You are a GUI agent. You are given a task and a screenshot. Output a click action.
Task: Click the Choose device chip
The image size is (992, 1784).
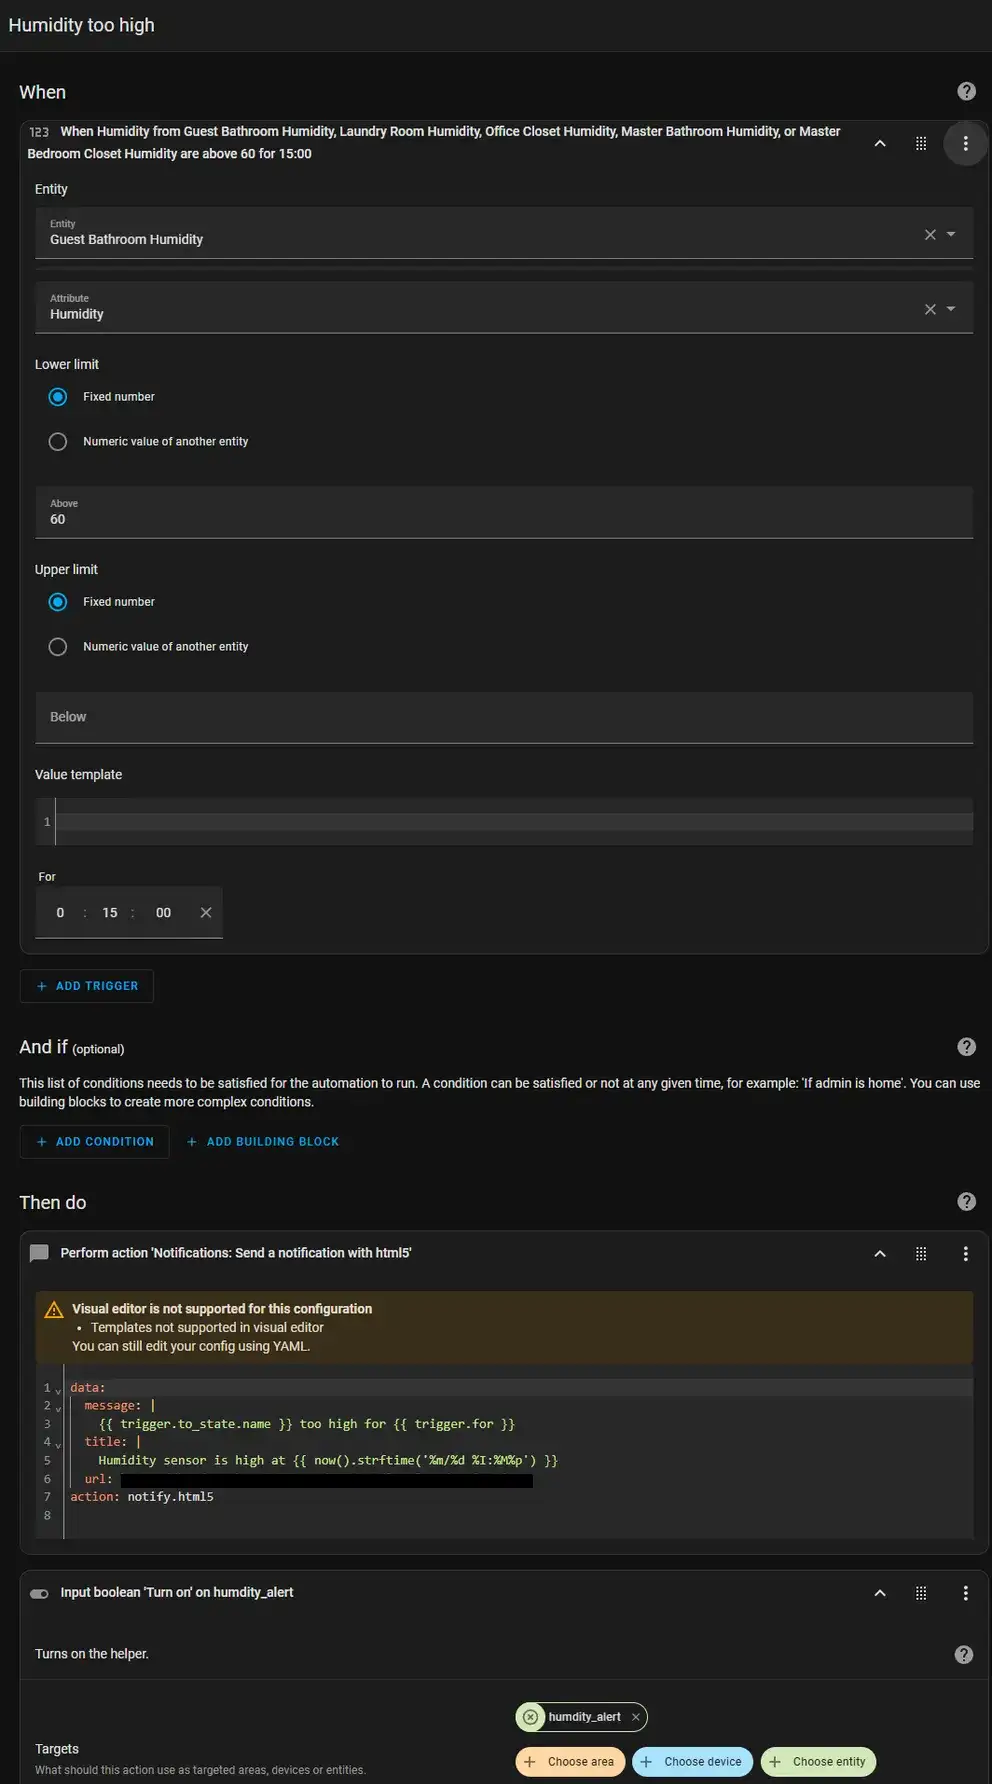pos(692,1761)
